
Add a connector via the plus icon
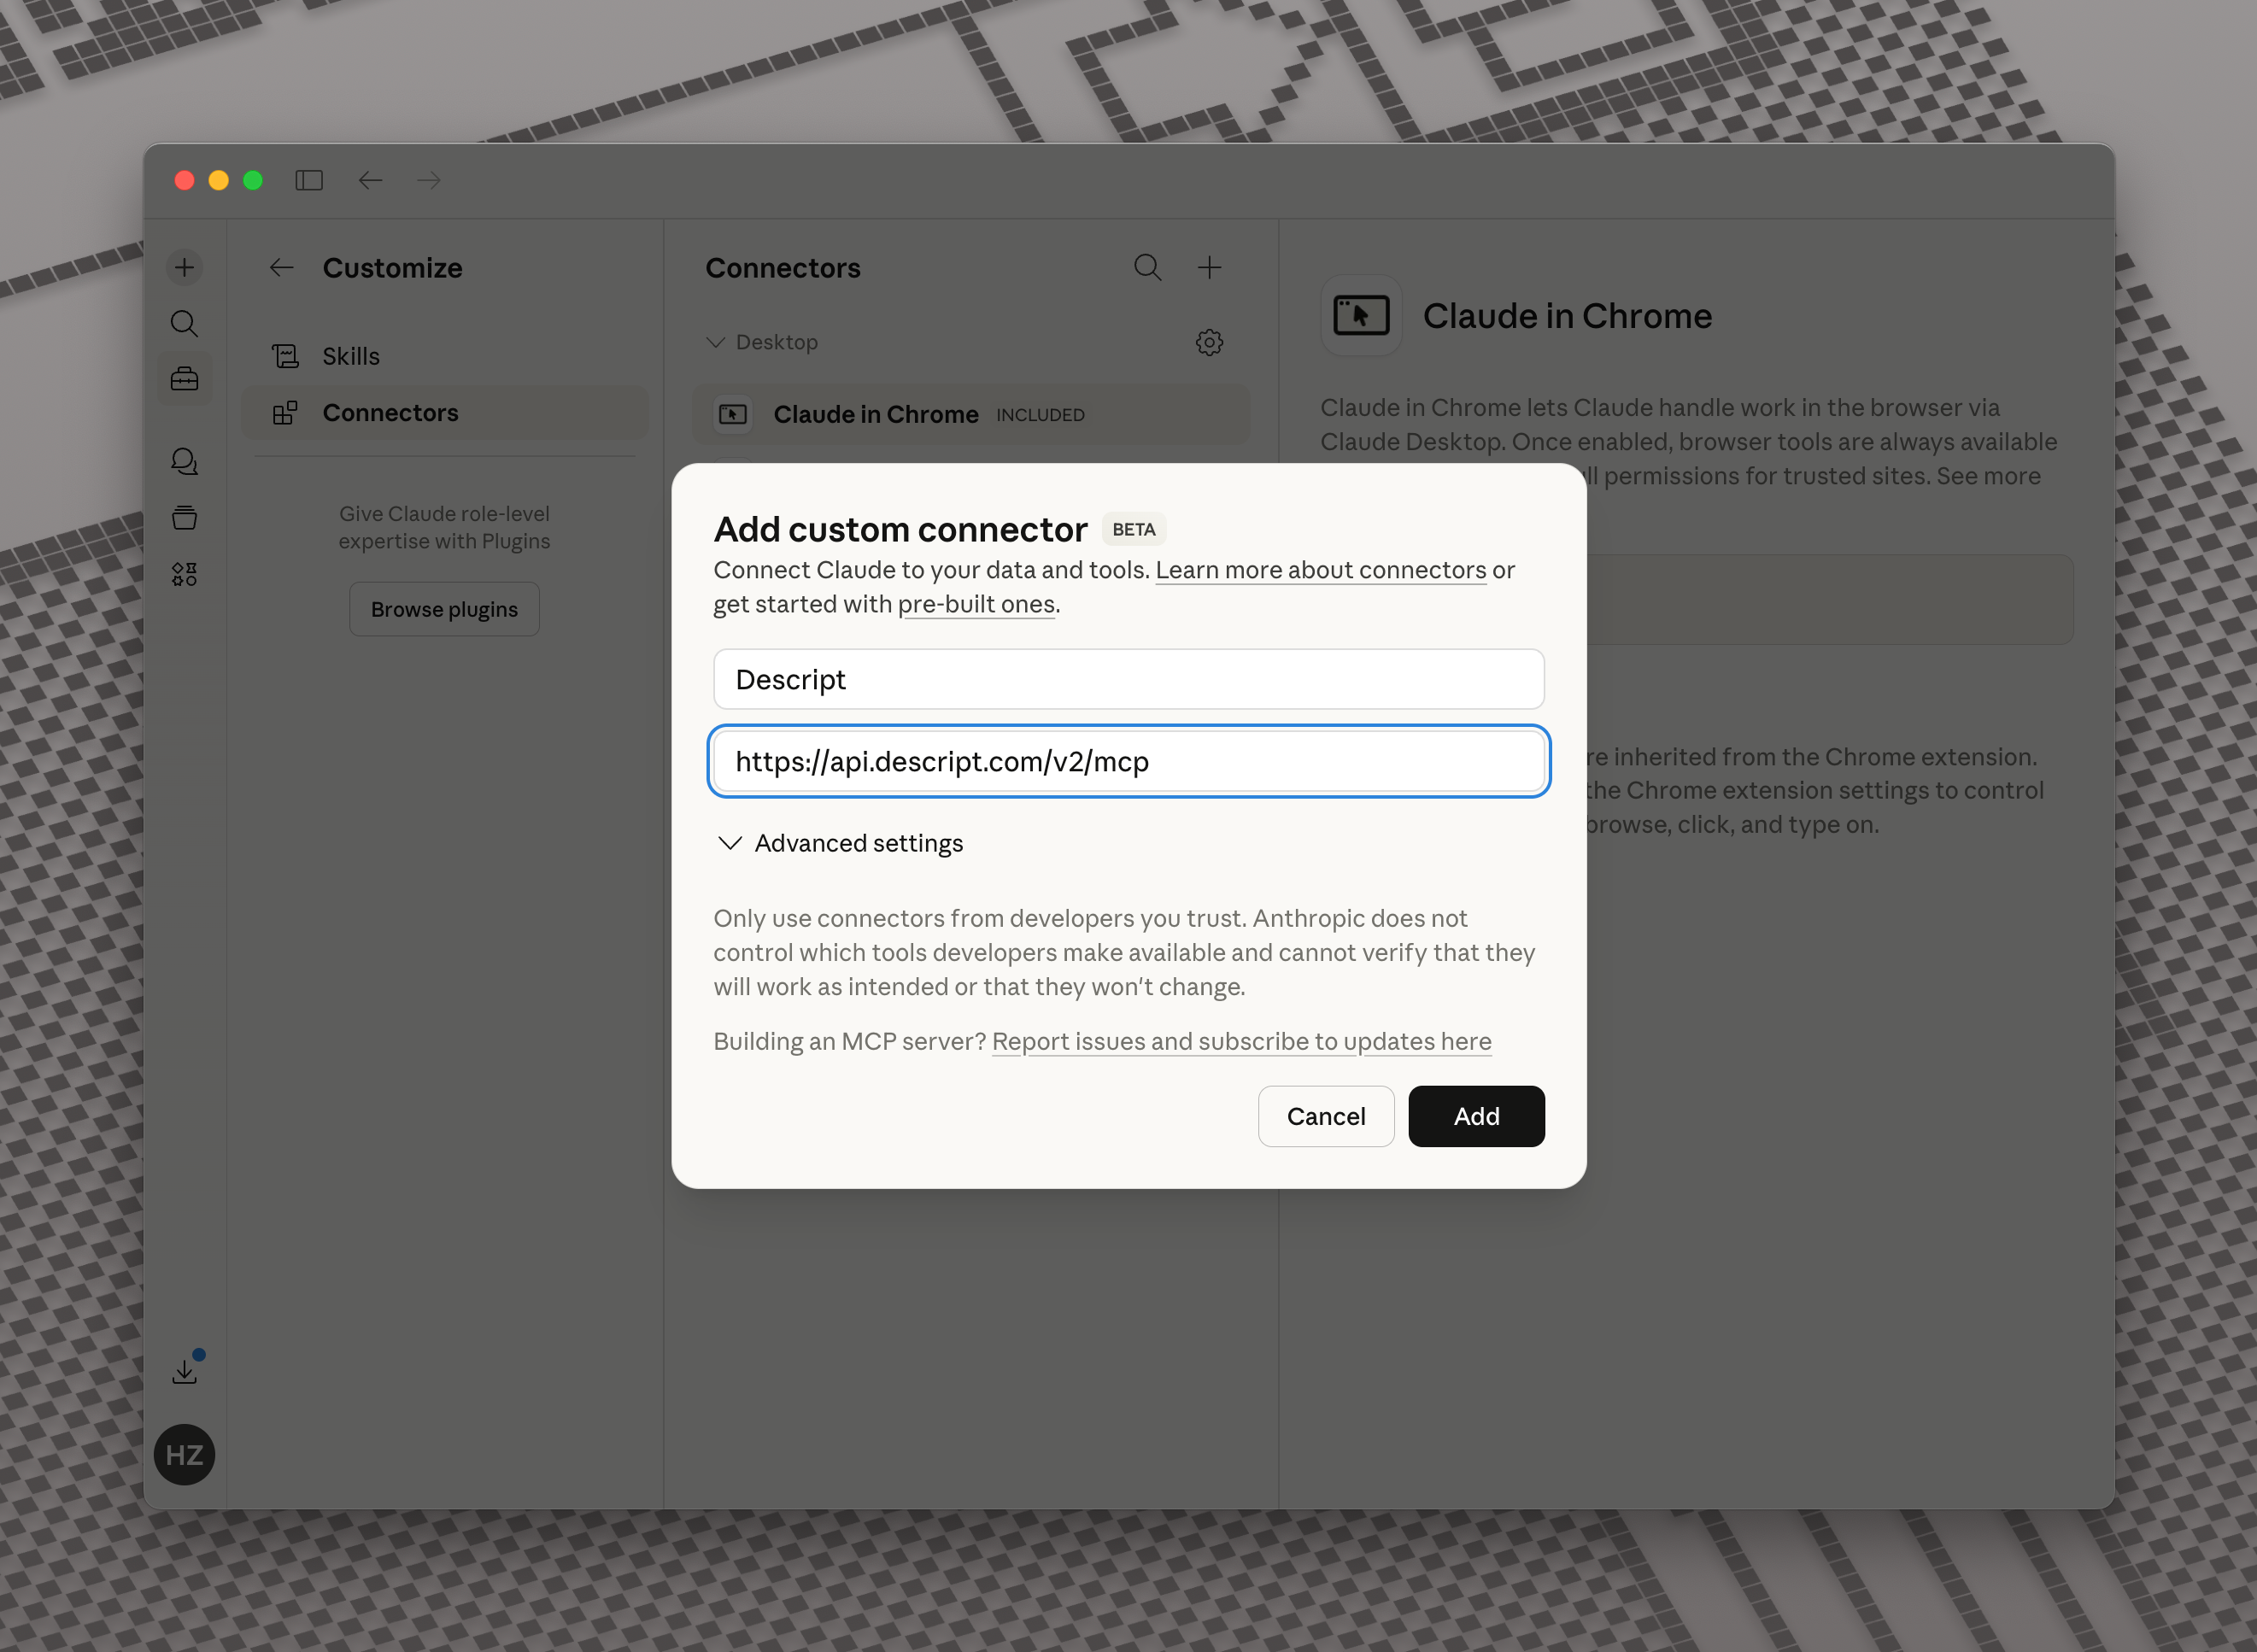tap(1209, 267)
